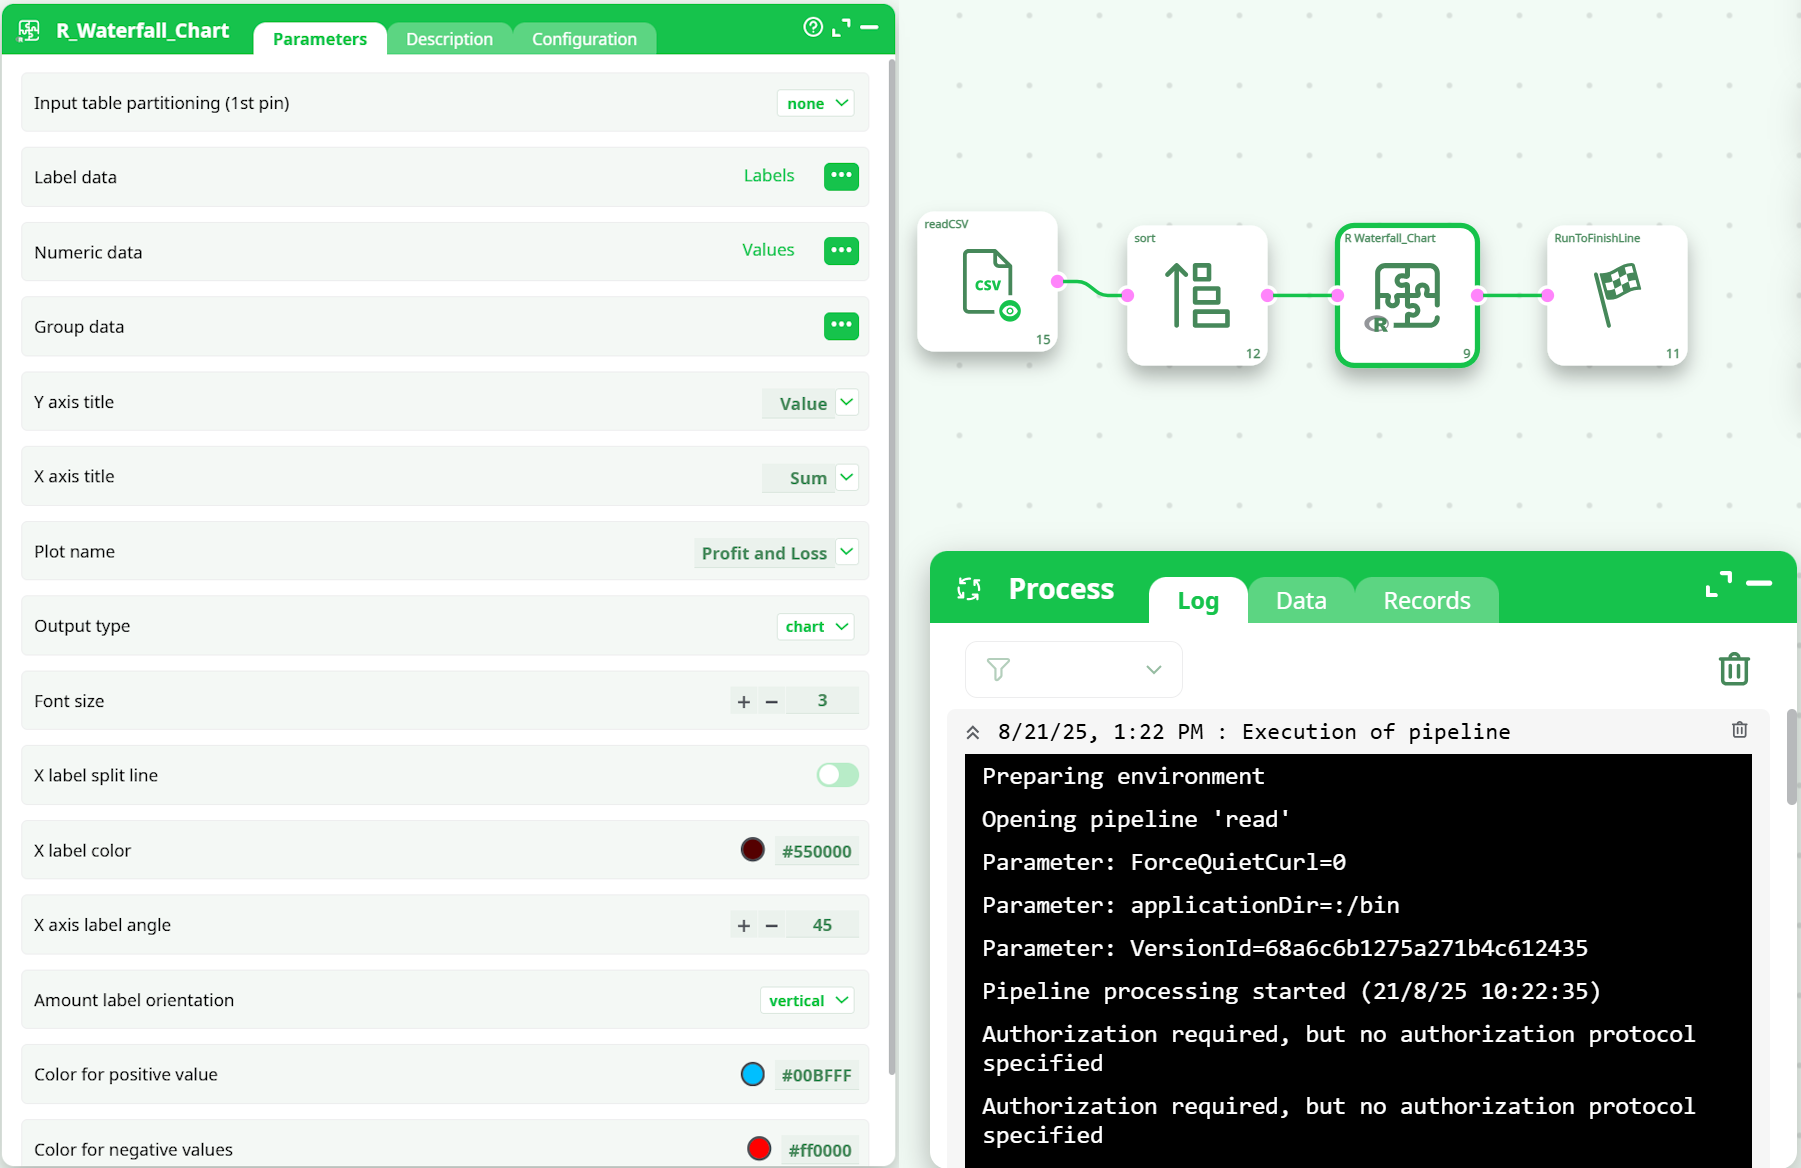Open the Records tab in Process

(x=1426, y=601)
